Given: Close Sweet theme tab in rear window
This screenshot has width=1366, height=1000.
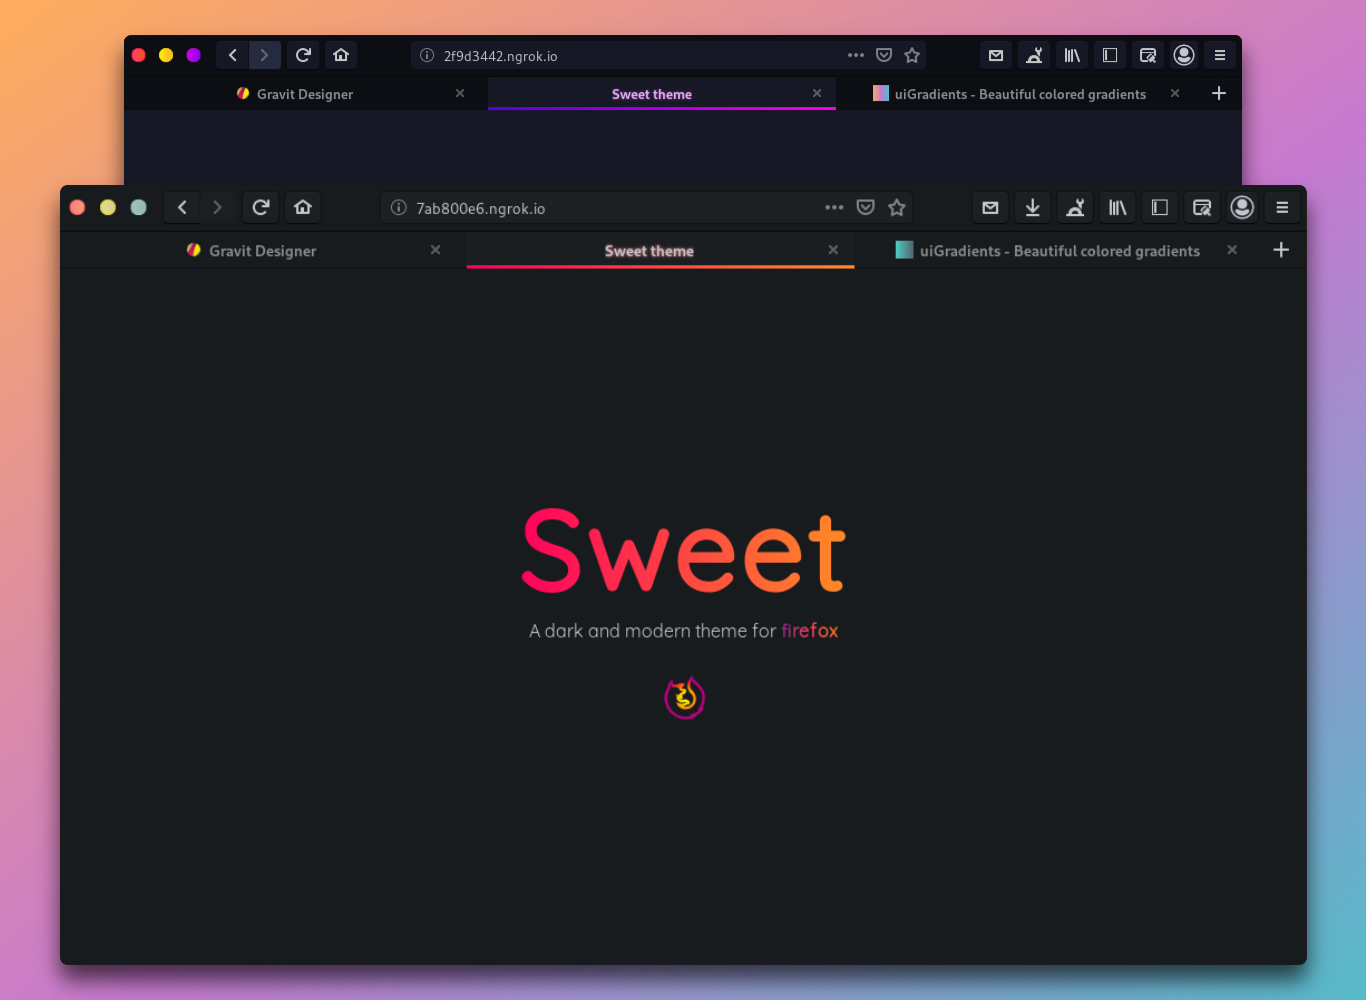Looking at the screenshot, I should (x=817, y=93).
